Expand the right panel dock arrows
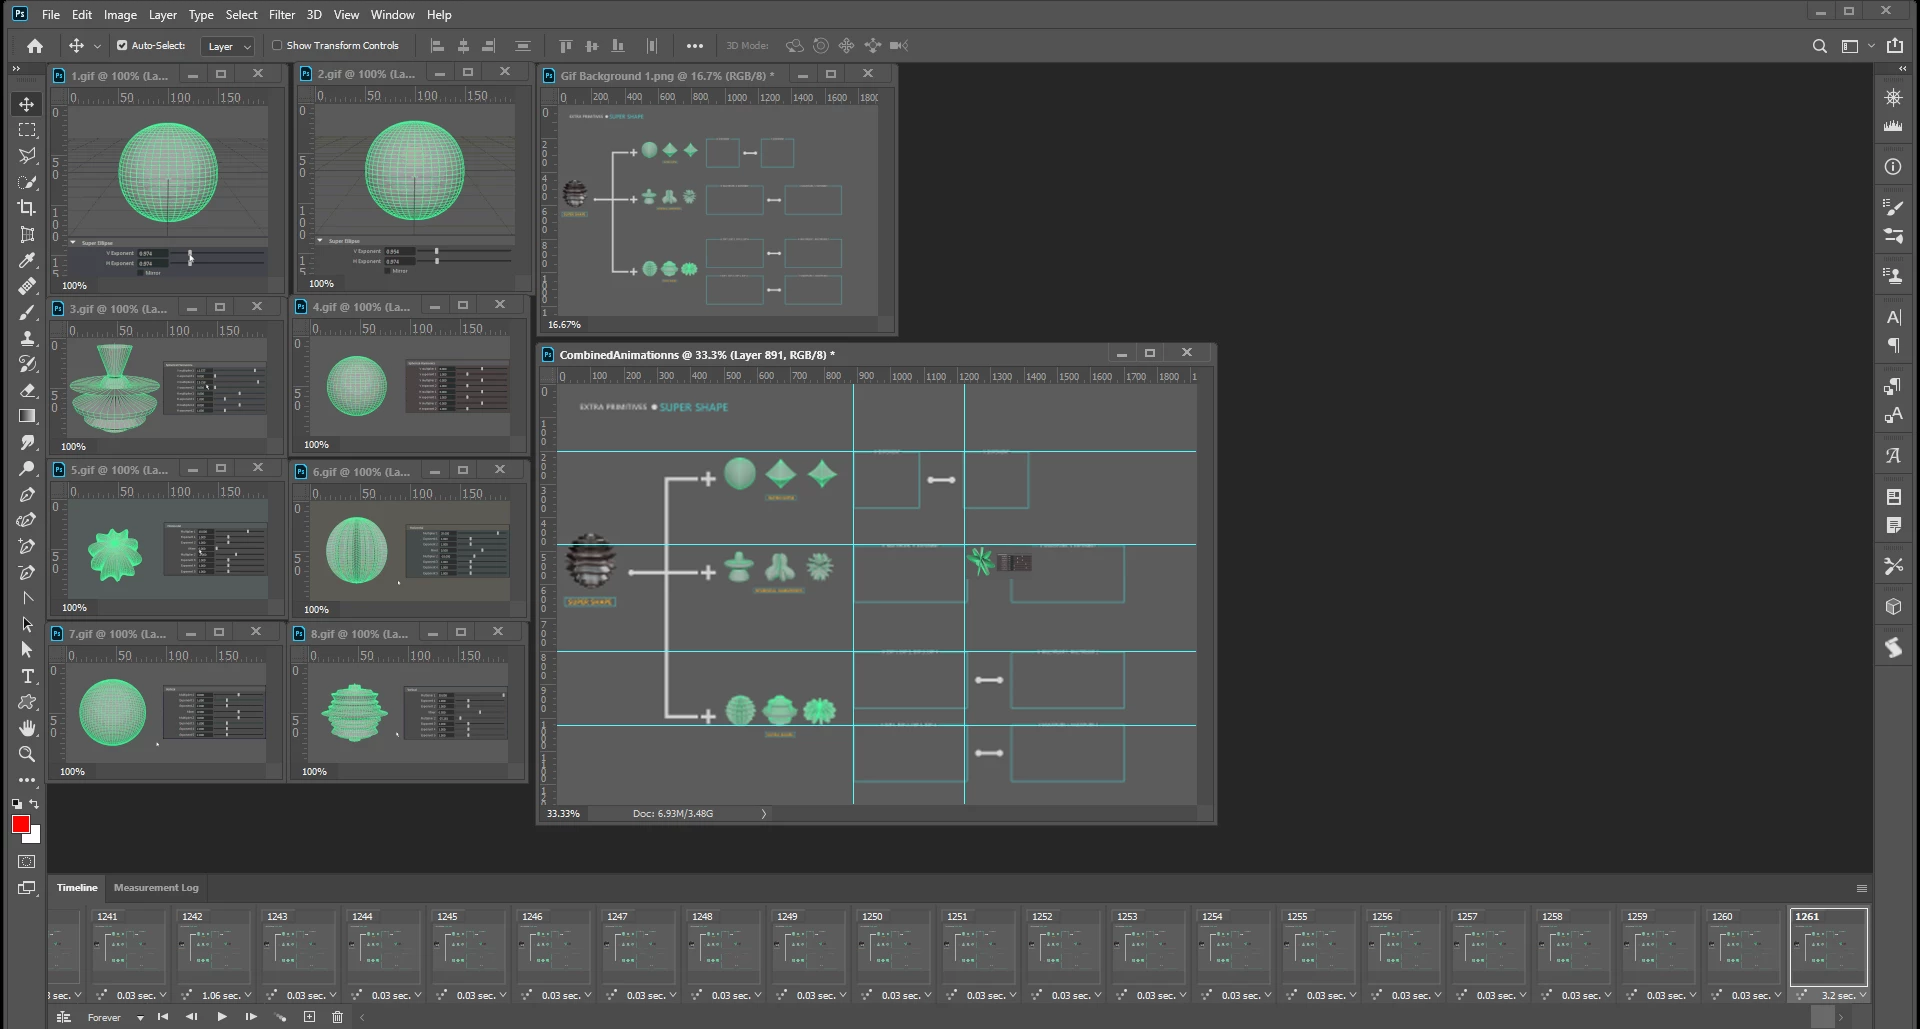1920x1029 pixels. point(1902,68)
